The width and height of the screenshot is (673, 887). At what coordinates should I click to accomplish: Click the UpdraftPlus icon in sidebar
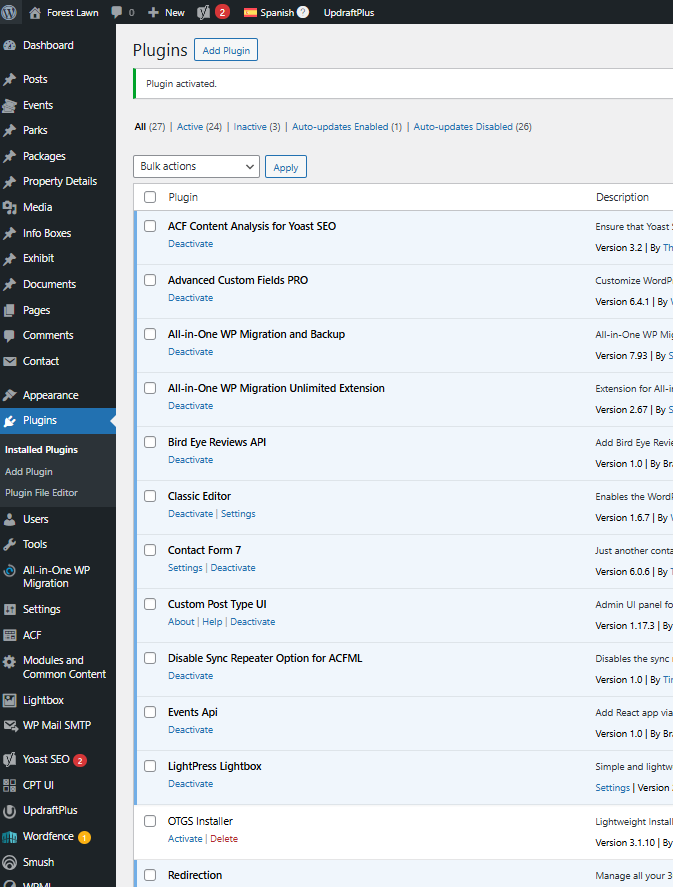(x=10, y=811)
